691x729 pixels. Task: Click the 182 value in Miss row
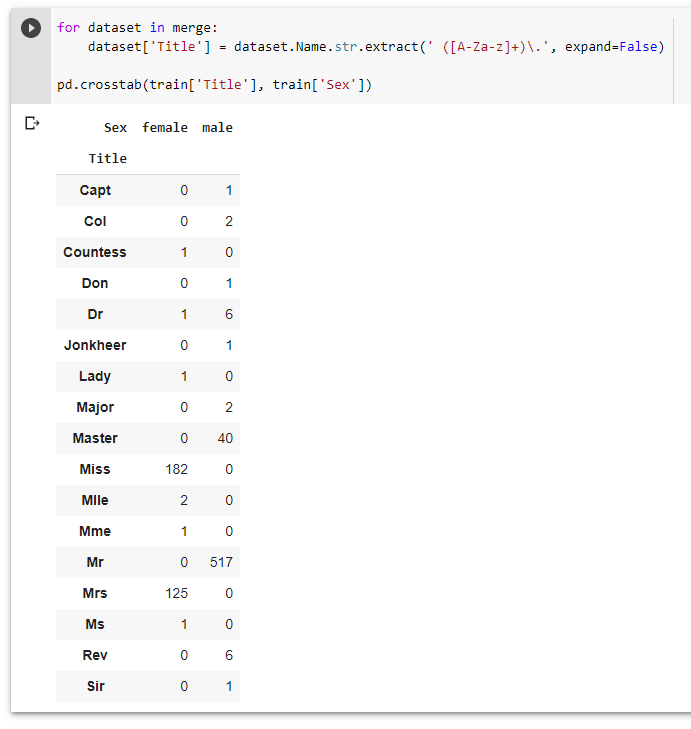click(x=177, y=469)
